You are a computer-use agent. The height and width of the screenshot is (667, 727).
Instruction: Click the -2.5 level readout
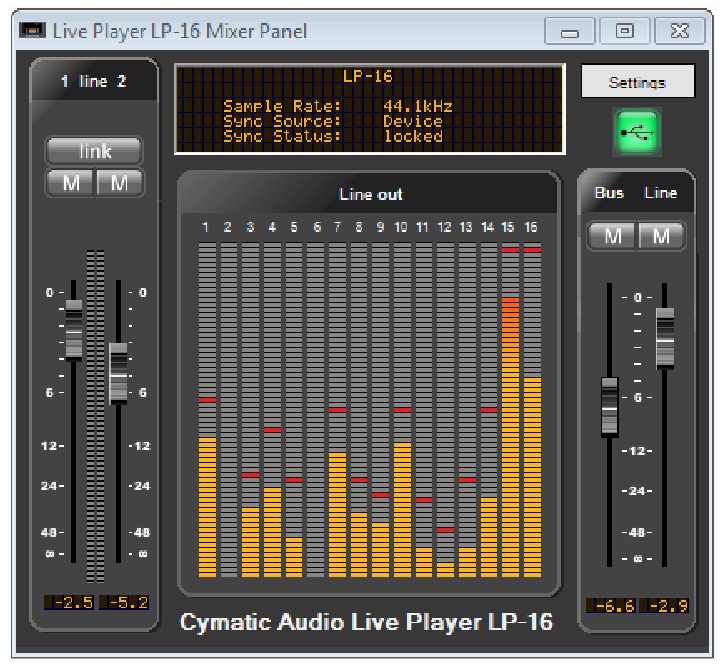point(69,602)
